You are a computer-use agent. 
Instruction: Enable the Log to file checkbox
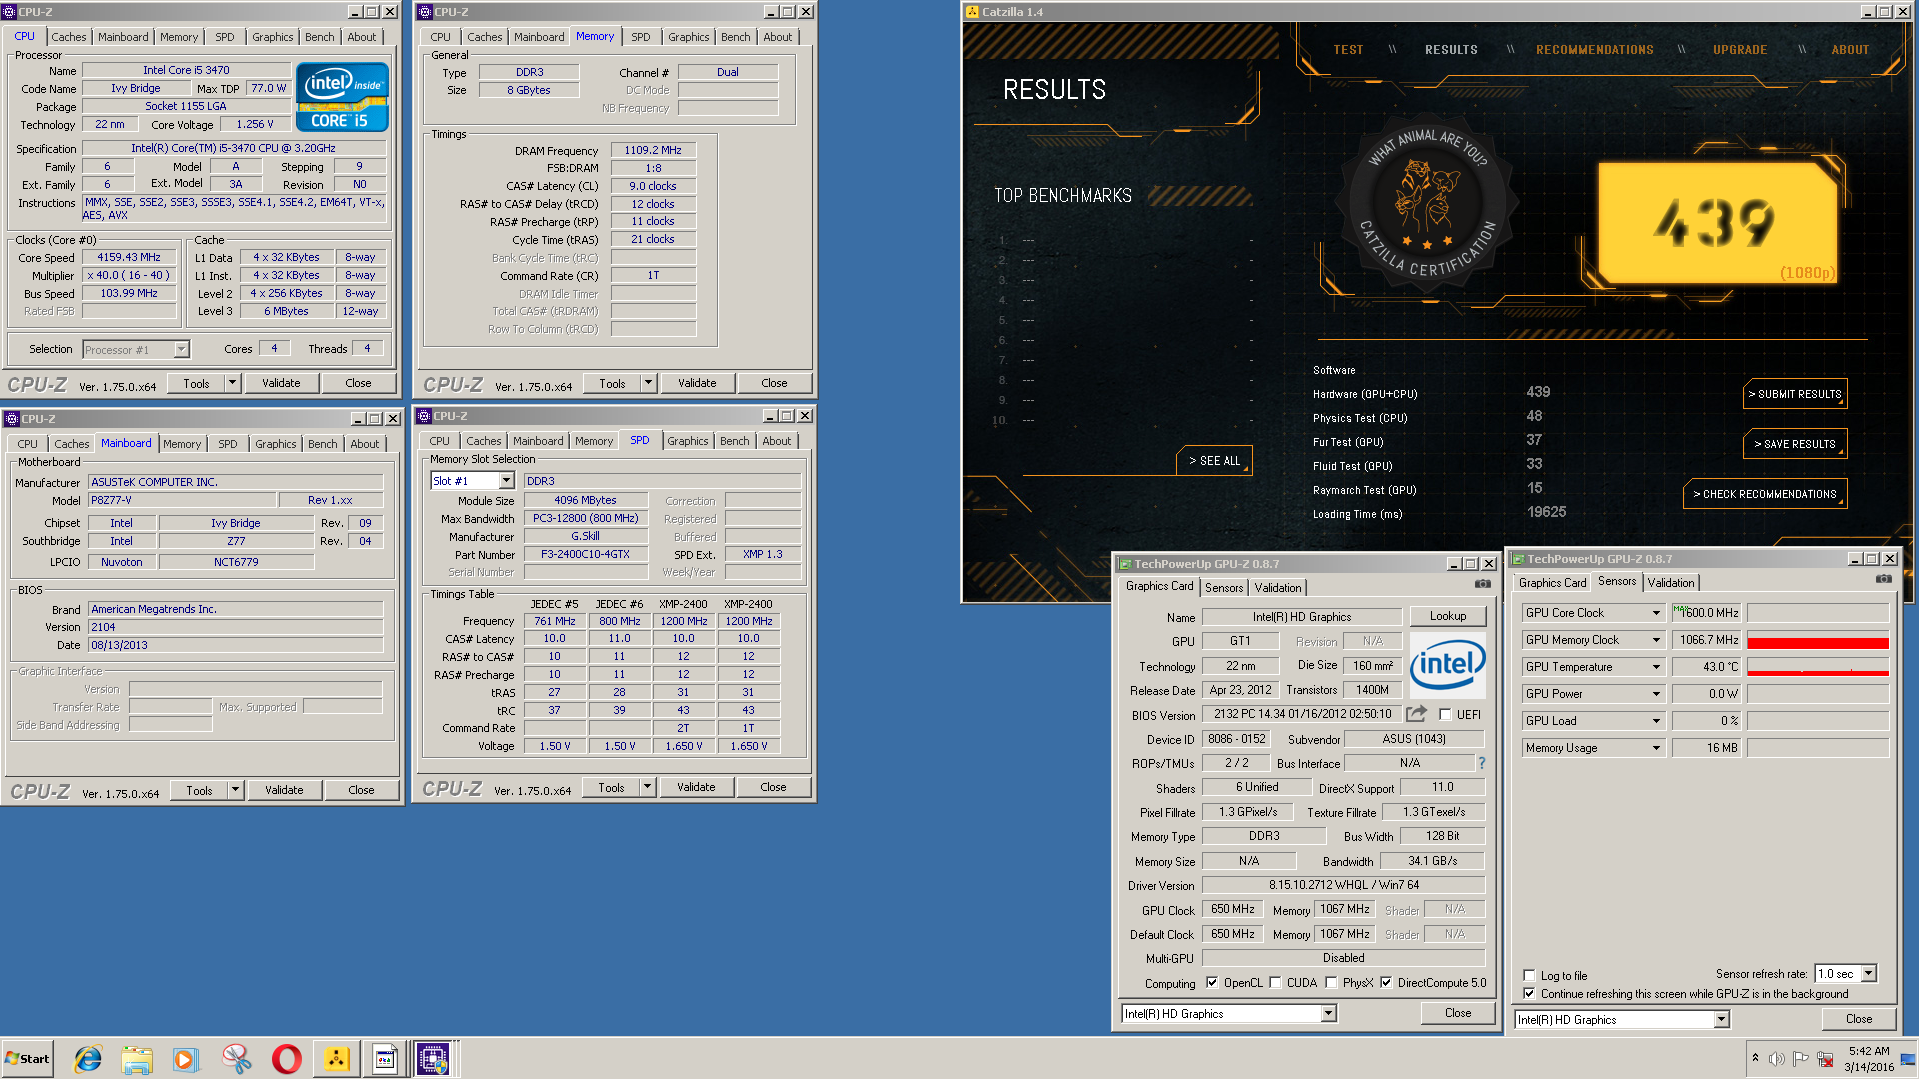[x=1529, y=975]
